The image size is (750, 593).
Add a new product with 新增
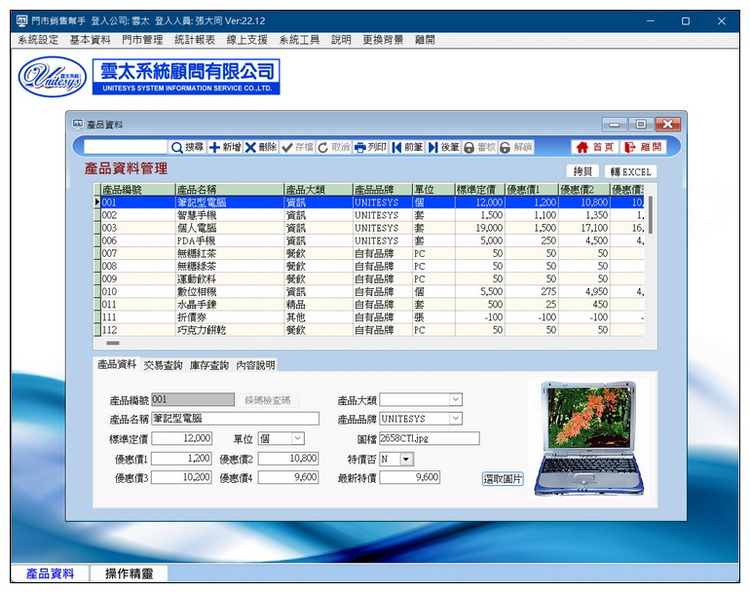coord(224,147)
